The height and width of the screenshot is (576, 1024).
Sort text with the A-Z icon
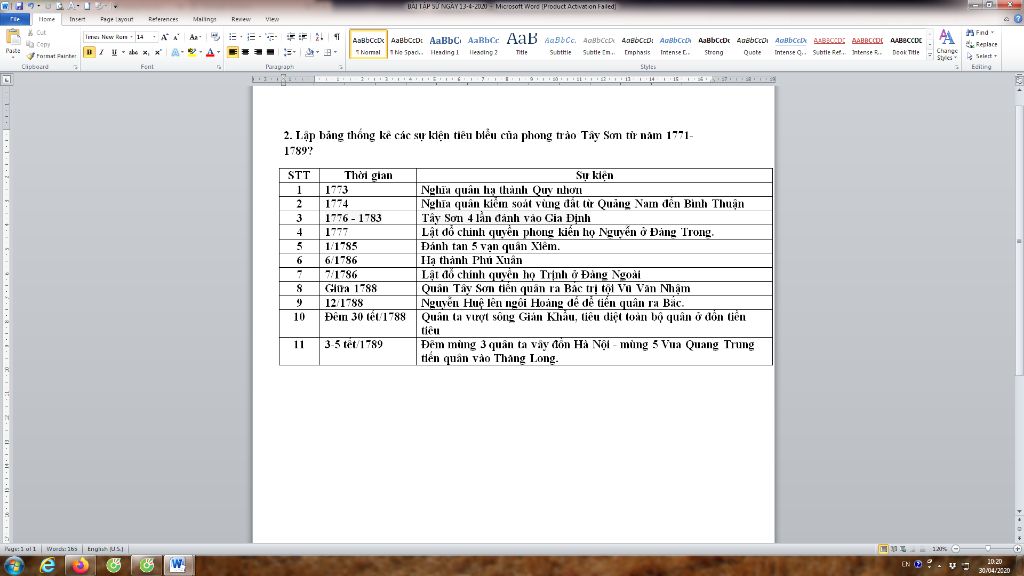tap(319, 37)
